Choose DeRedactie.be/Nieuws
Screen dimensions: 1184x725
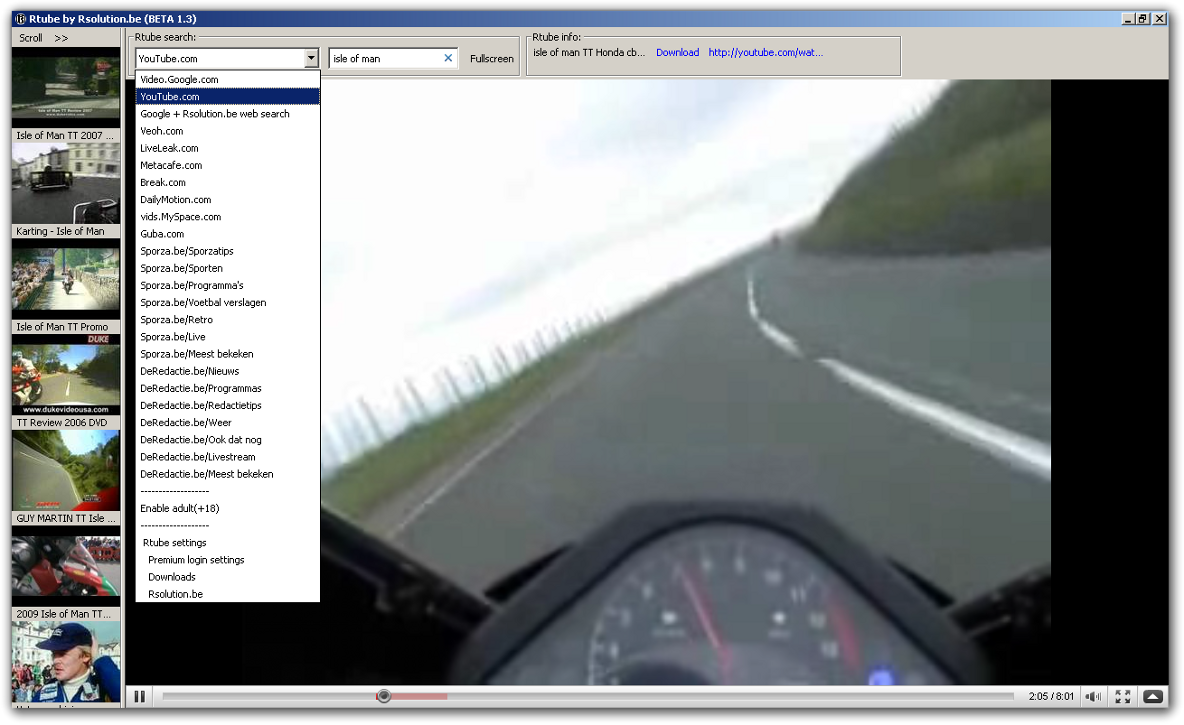click(x=227, y=372)
